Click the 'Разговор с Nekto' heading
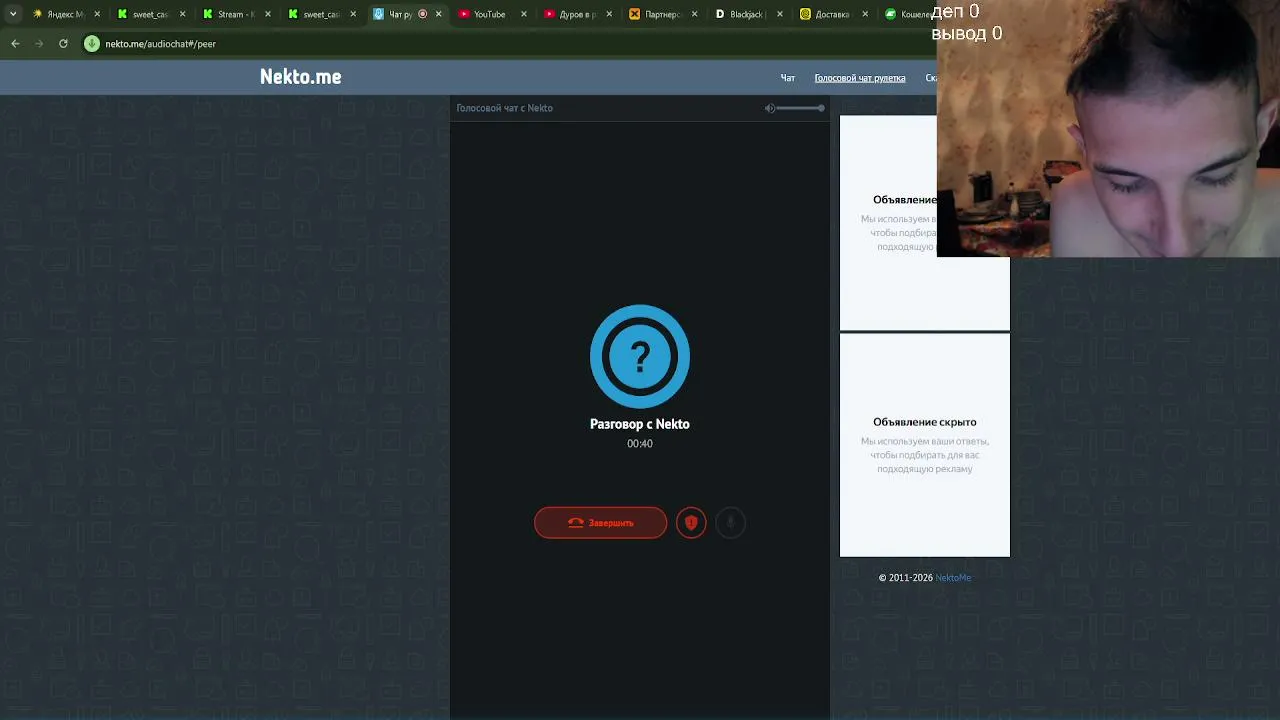1280x720 pixels. [640, 424]
